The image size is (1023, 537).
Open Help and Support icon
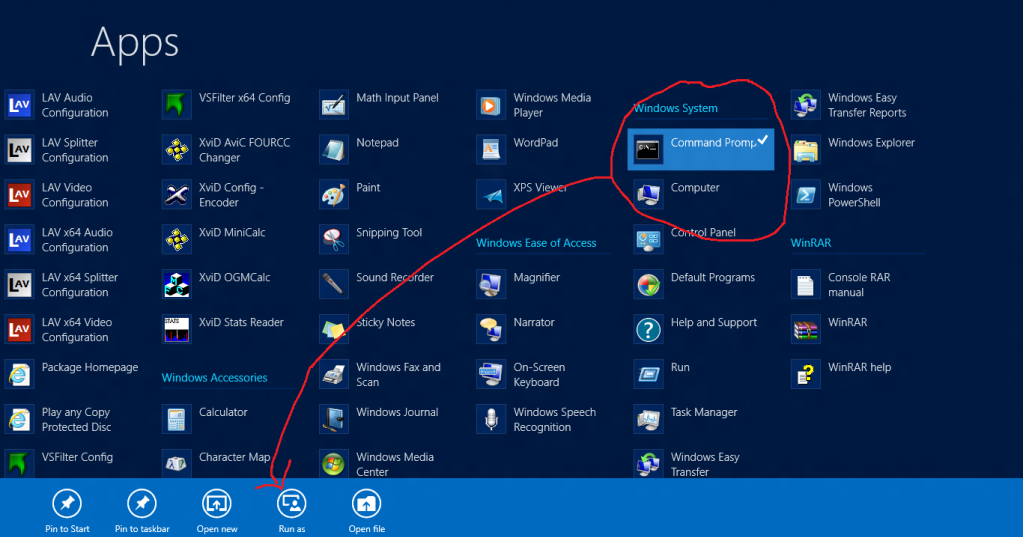tap(648, 330)
